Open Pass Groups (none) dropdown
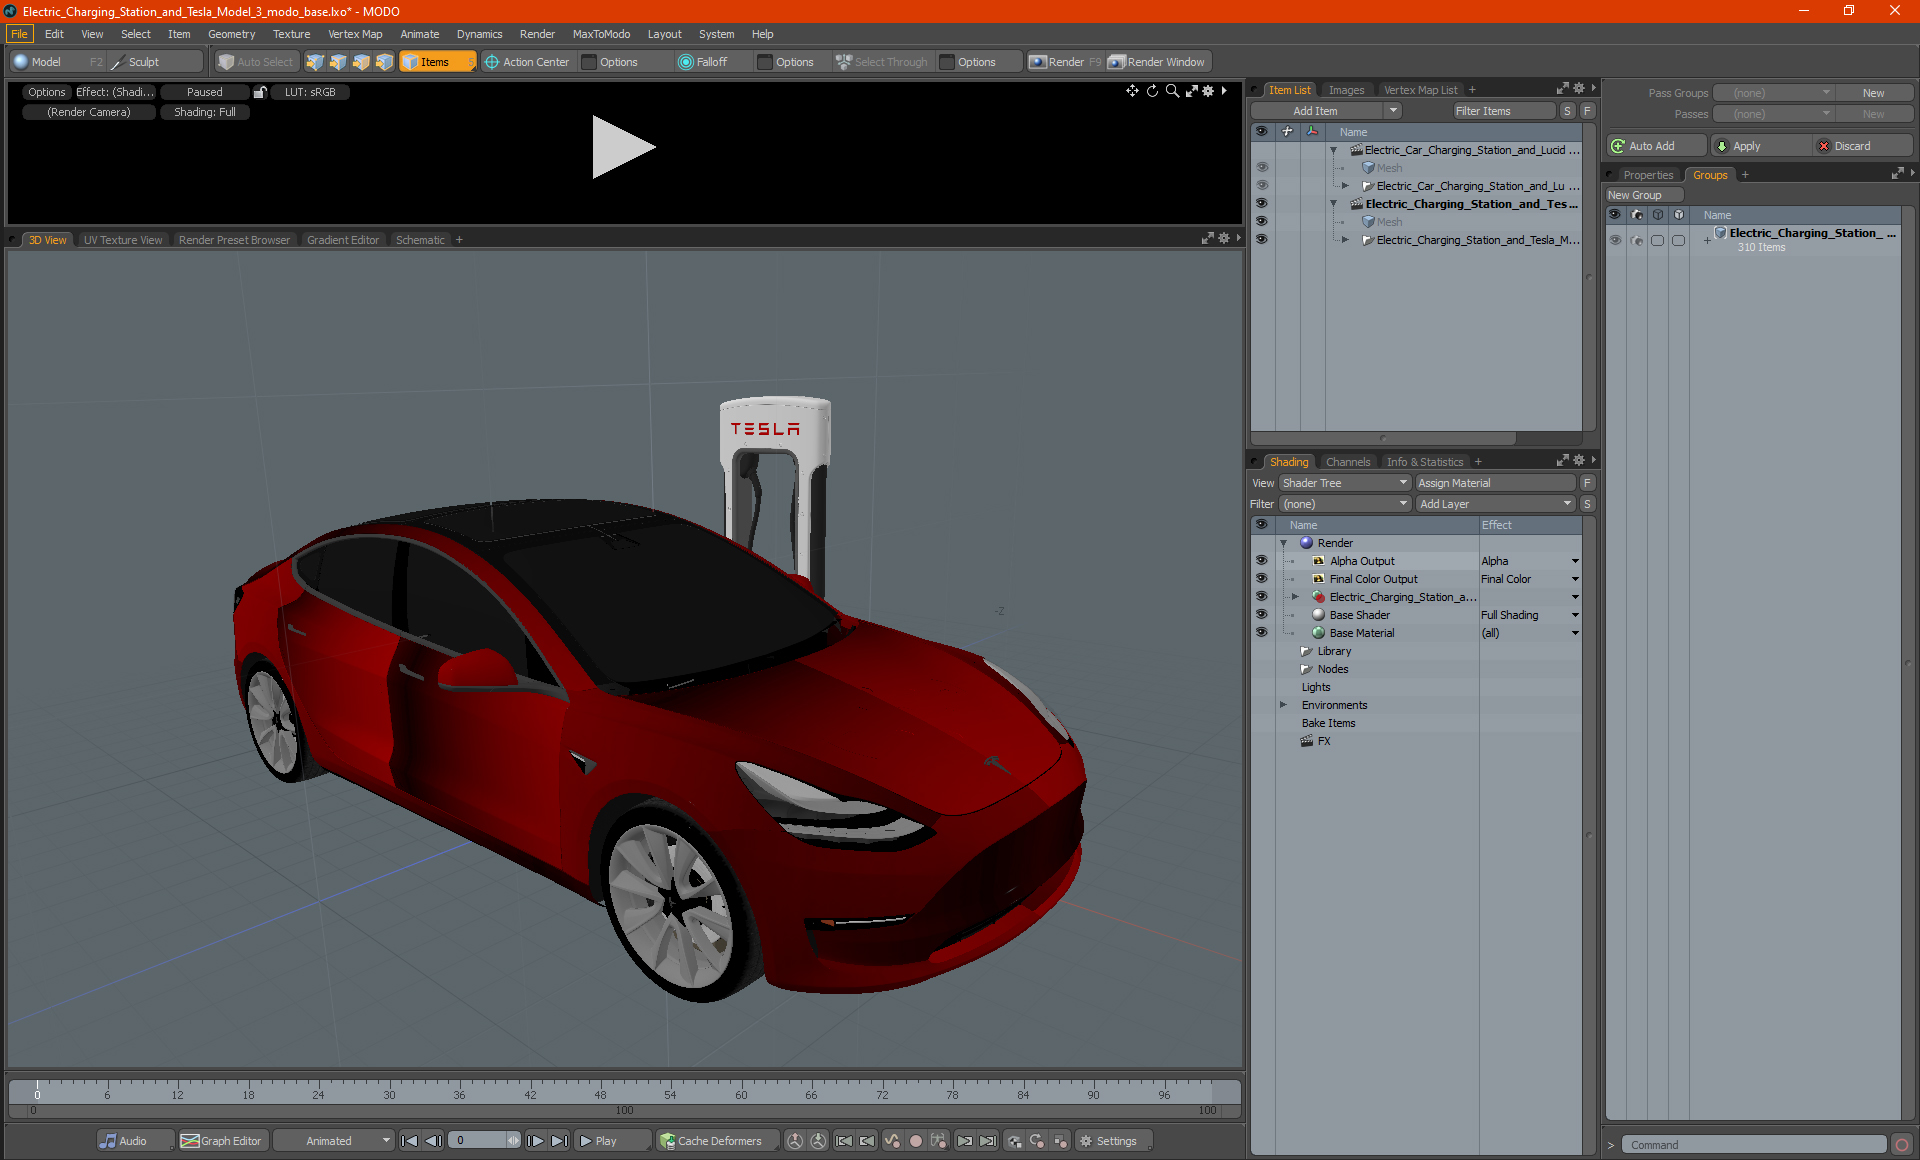1920x1160 pixels. [x=1774, y=93]
